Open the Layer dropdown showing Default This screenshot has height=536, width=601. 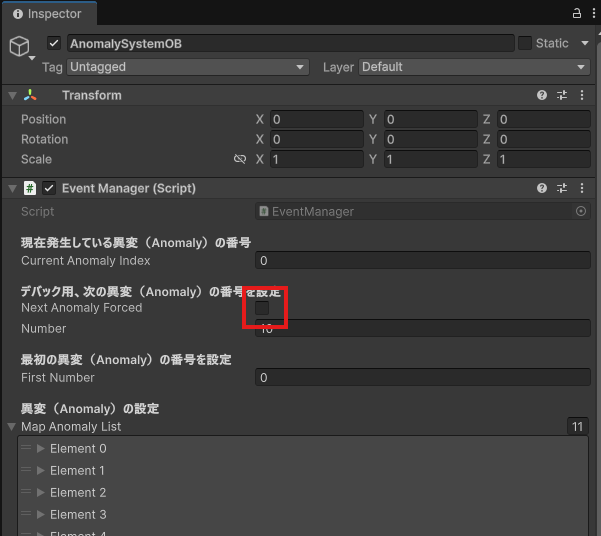point(473,67)
